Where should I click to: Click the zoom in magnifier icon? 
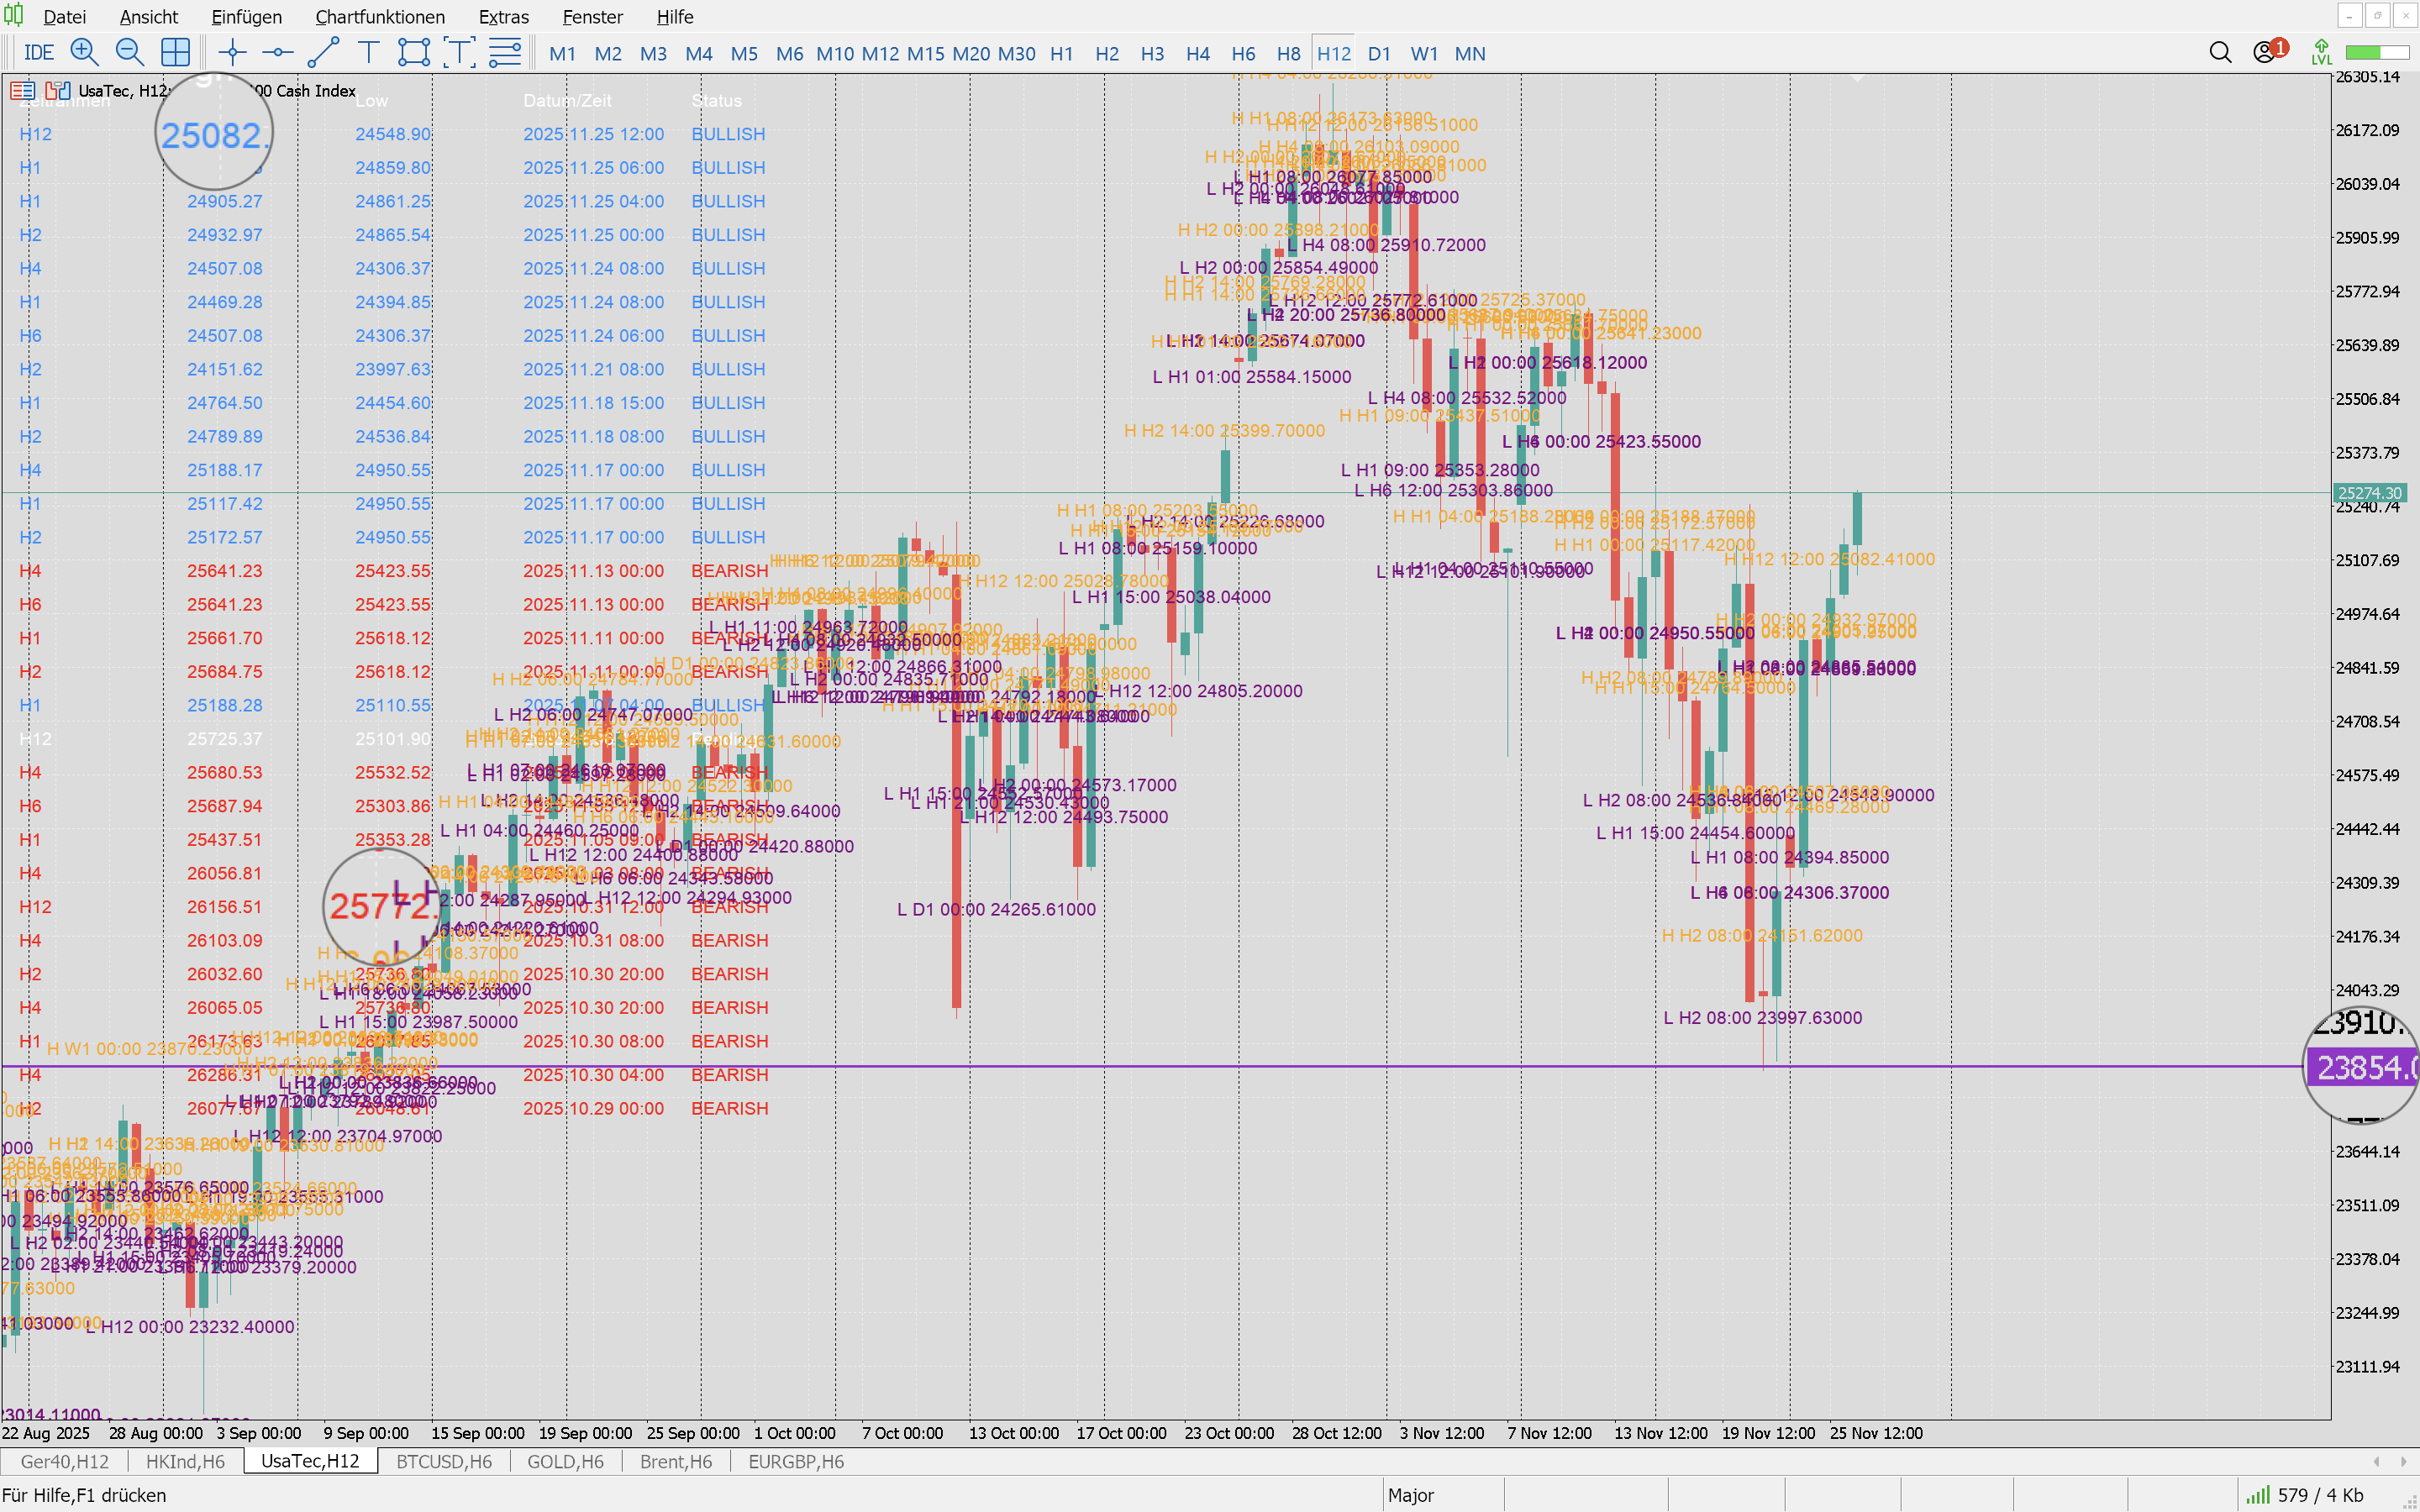point(84,53)
